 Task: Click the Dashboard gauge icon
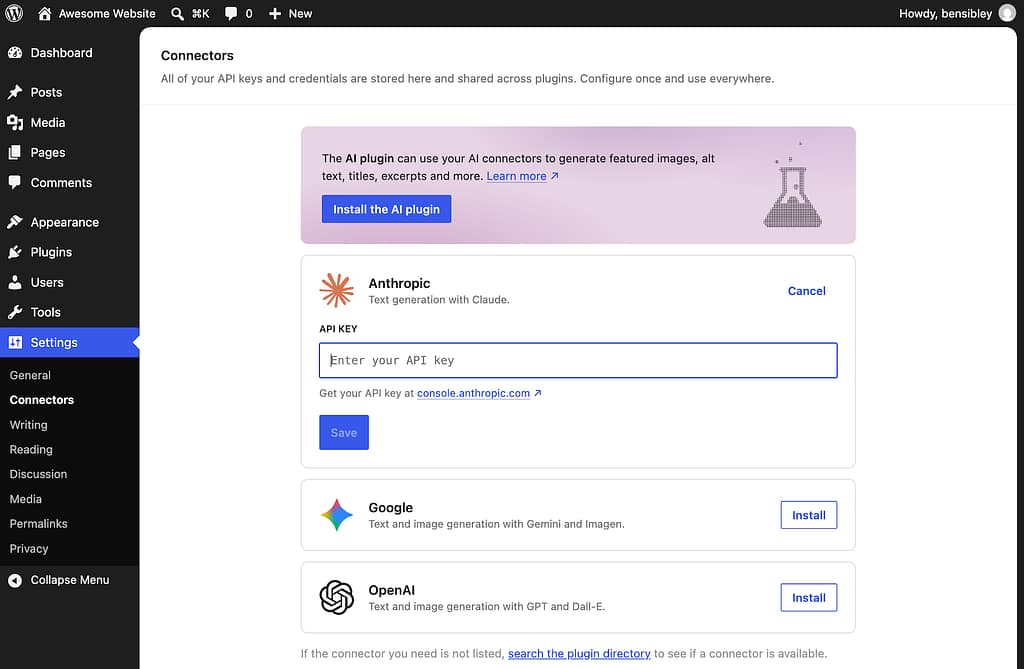tap(15, 53)
